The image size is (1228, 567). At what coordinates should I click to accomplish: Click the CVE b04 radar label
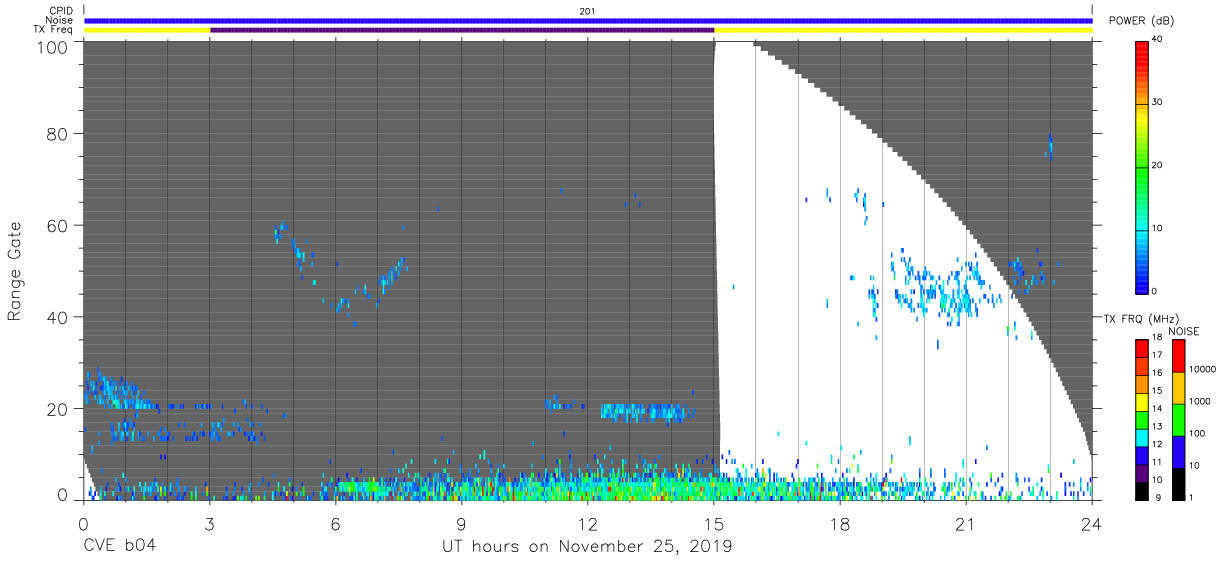[119, 547]
